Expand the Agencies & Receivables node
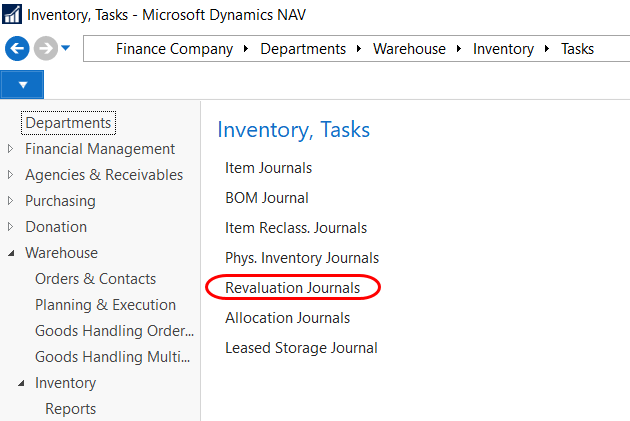 click(x=11, y=175)
